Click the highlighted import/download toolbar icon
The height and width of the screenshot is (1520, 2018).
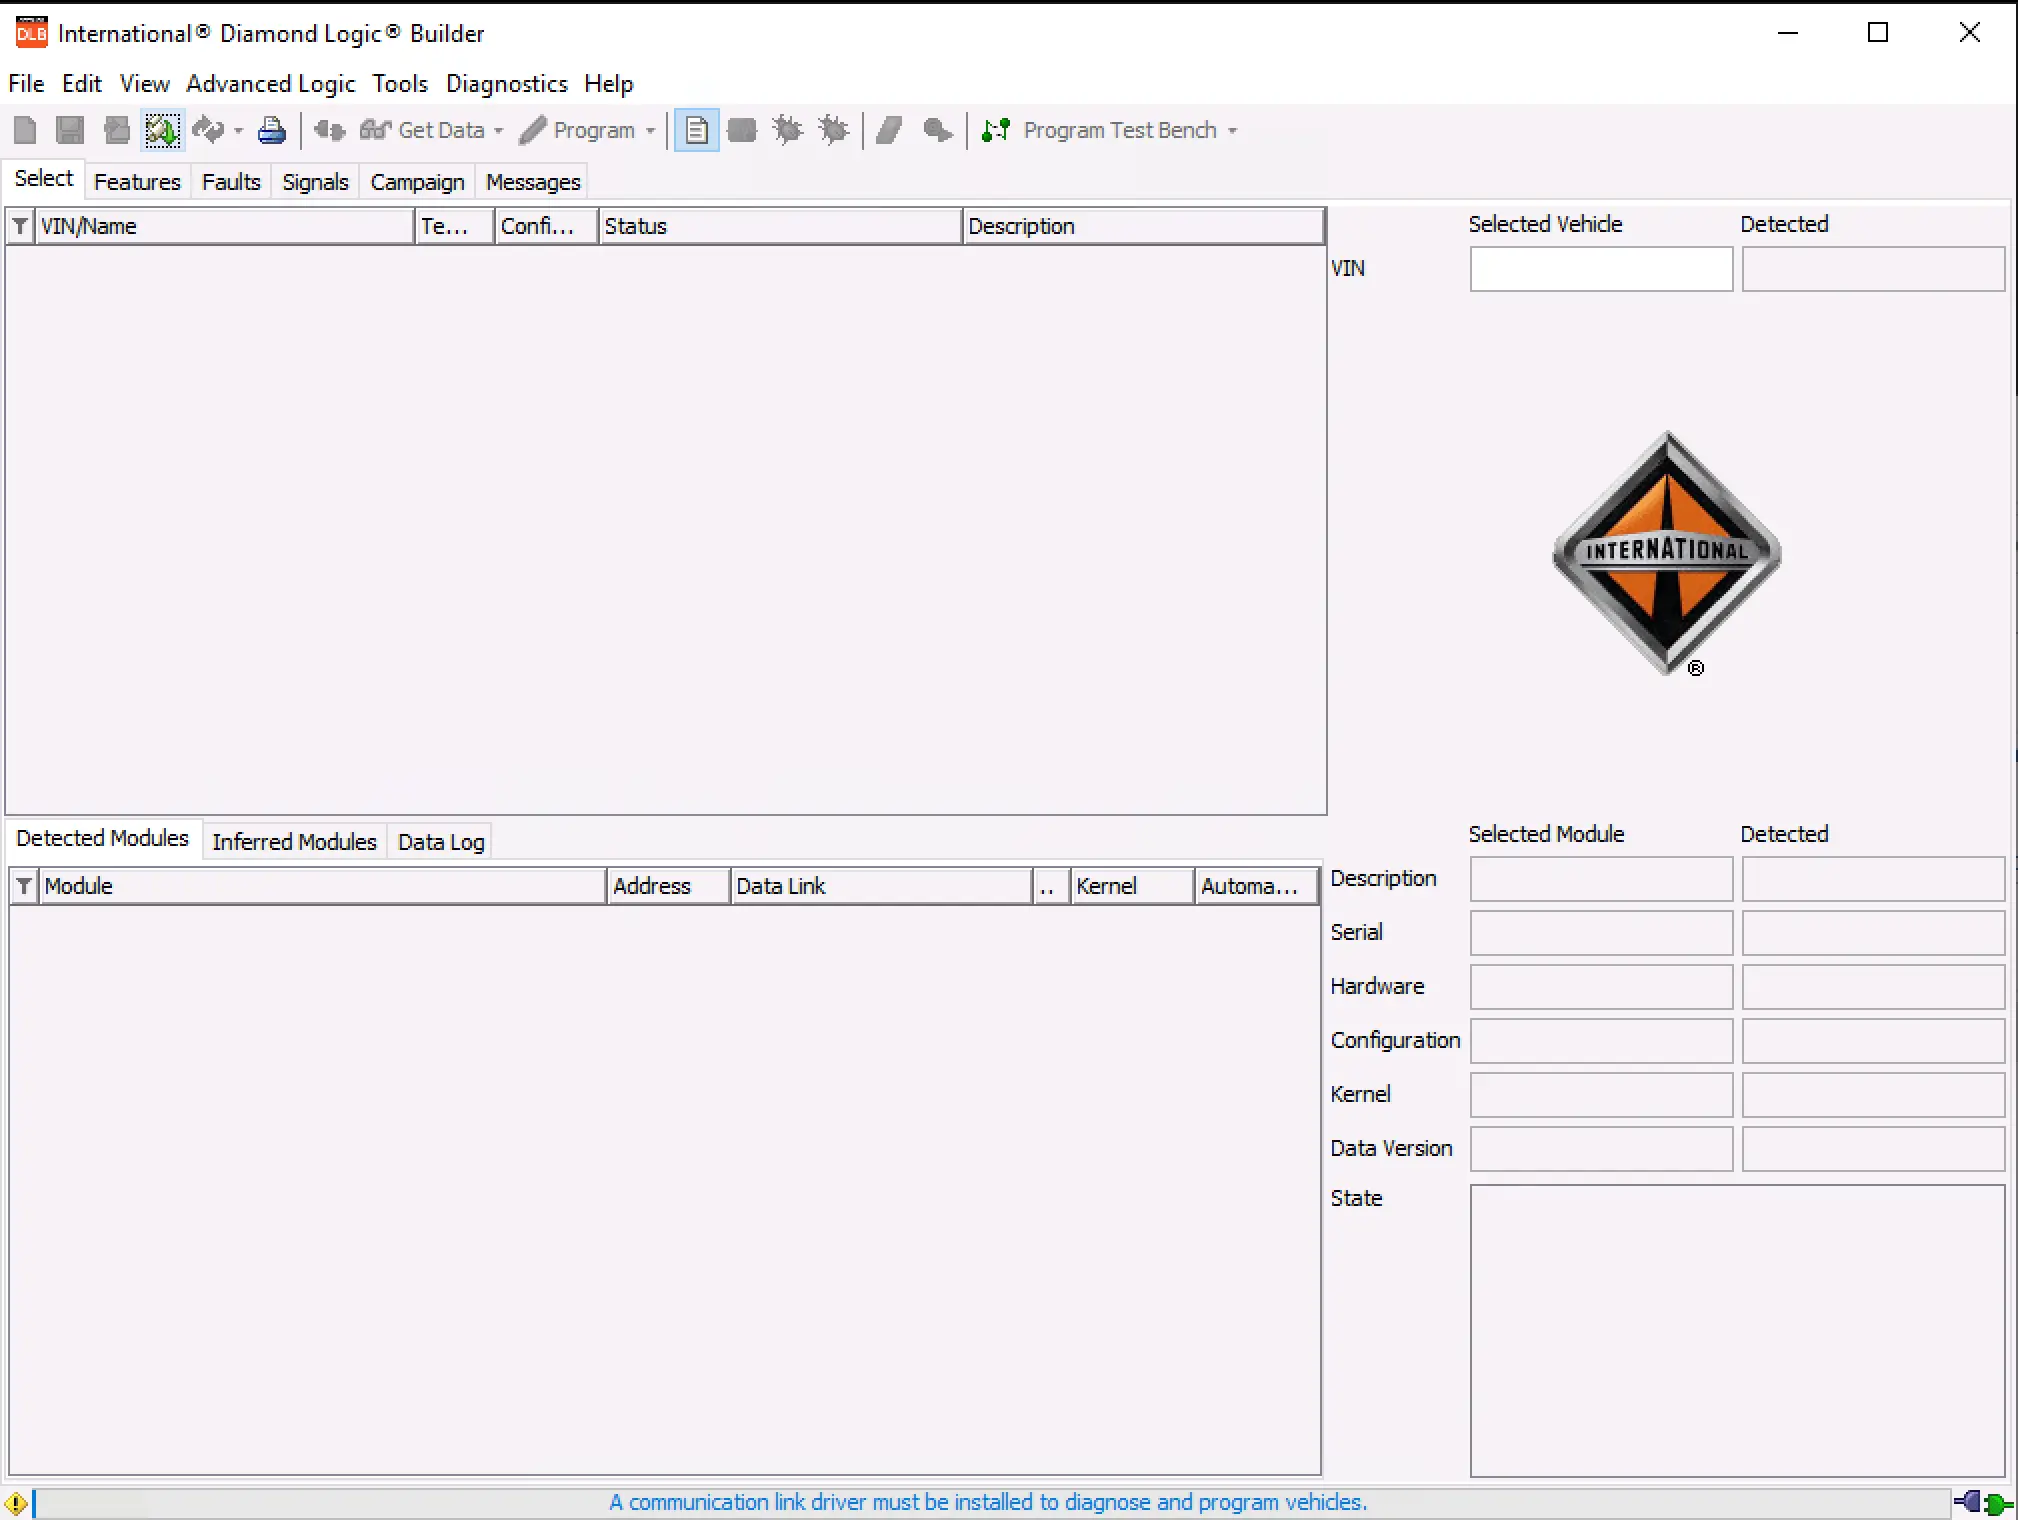pyautogui.click(x=162, y=130)
